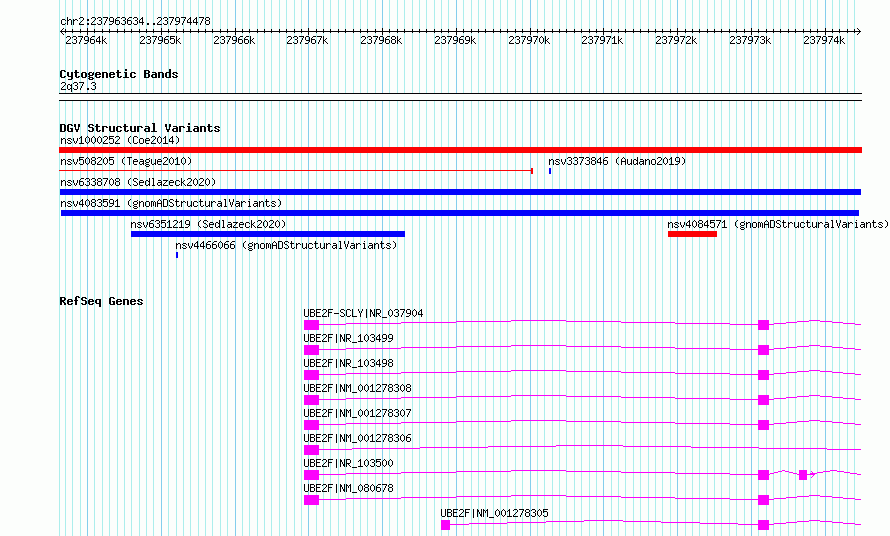Click second exon of UBE2F-SCLY|NR_037904 track
Image resolution: width=890 pixels, height=536 pixels.
click(x=763, y=325)
